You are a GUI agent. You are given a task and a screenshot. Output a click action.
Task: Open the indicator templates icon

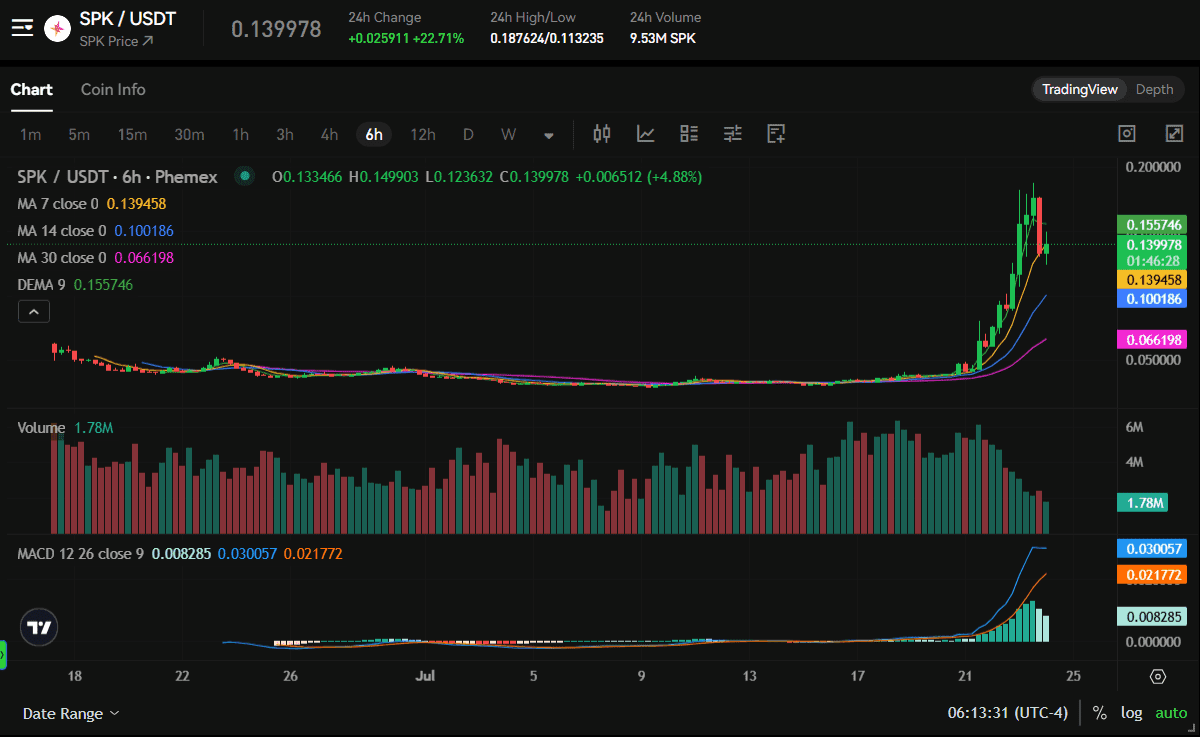tap(689, 133)
